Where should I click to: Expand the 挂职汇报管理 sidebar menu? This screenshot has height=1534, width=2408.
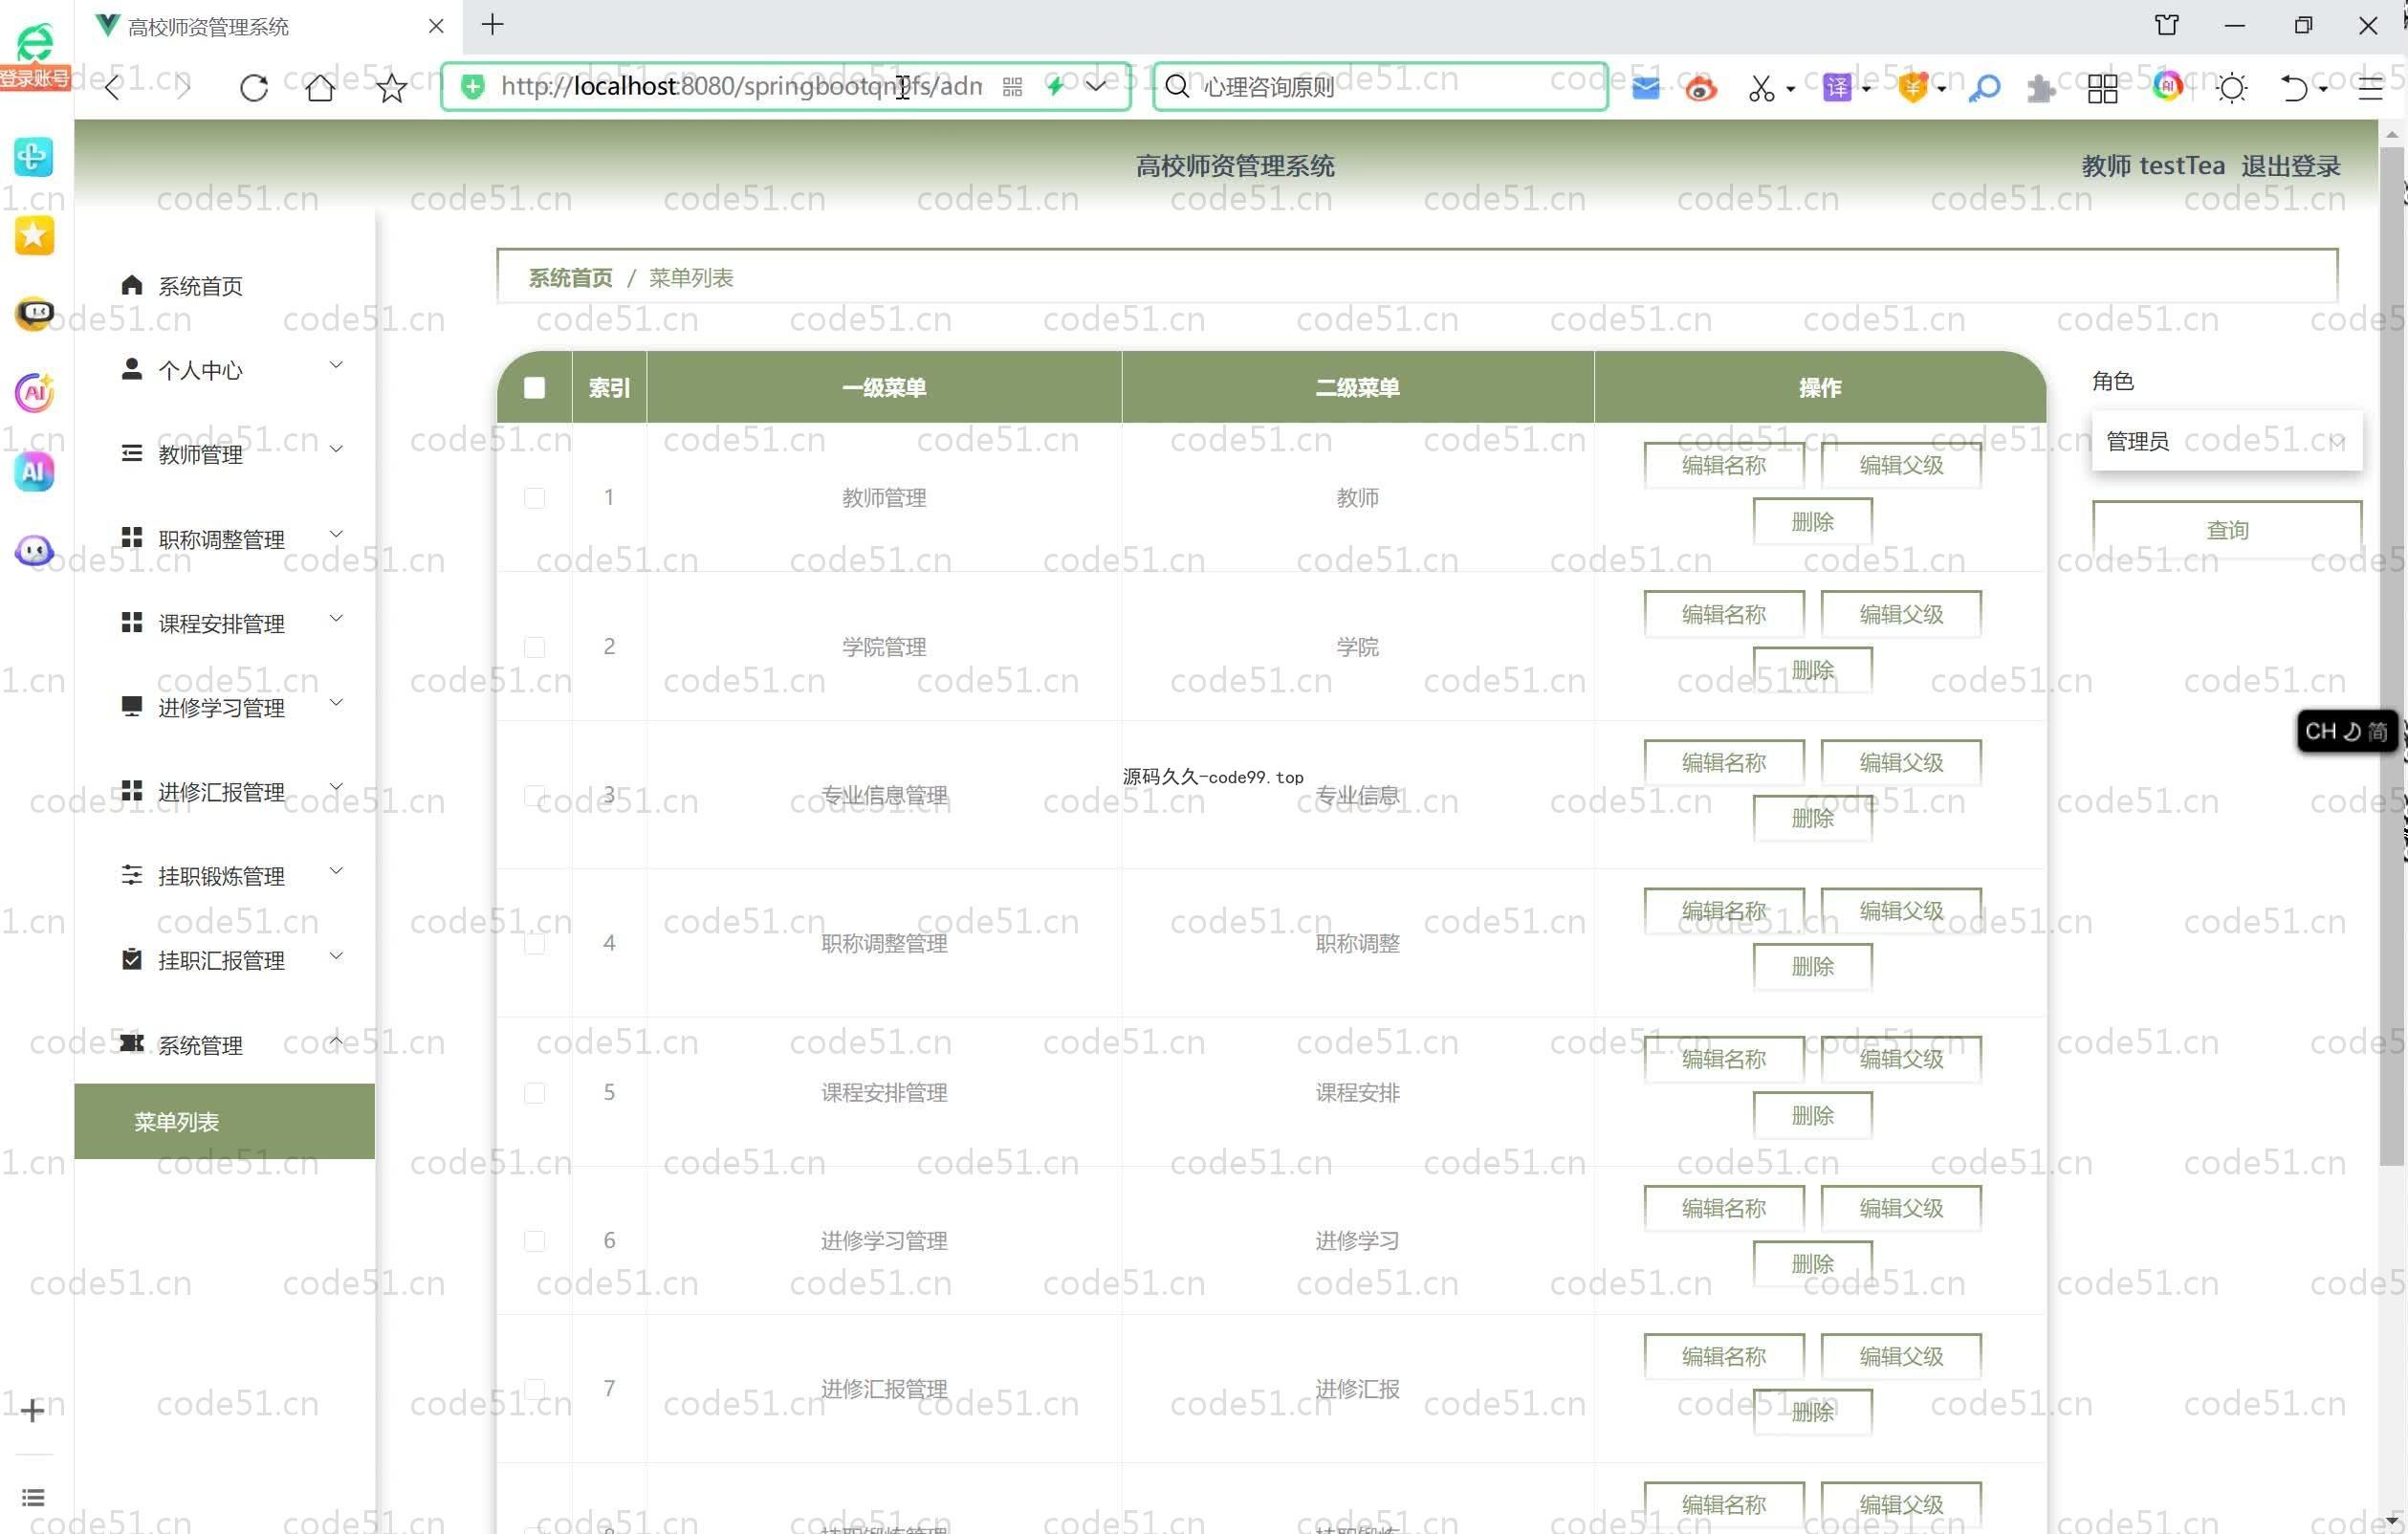pyautogui.click(x=225, y=960)
